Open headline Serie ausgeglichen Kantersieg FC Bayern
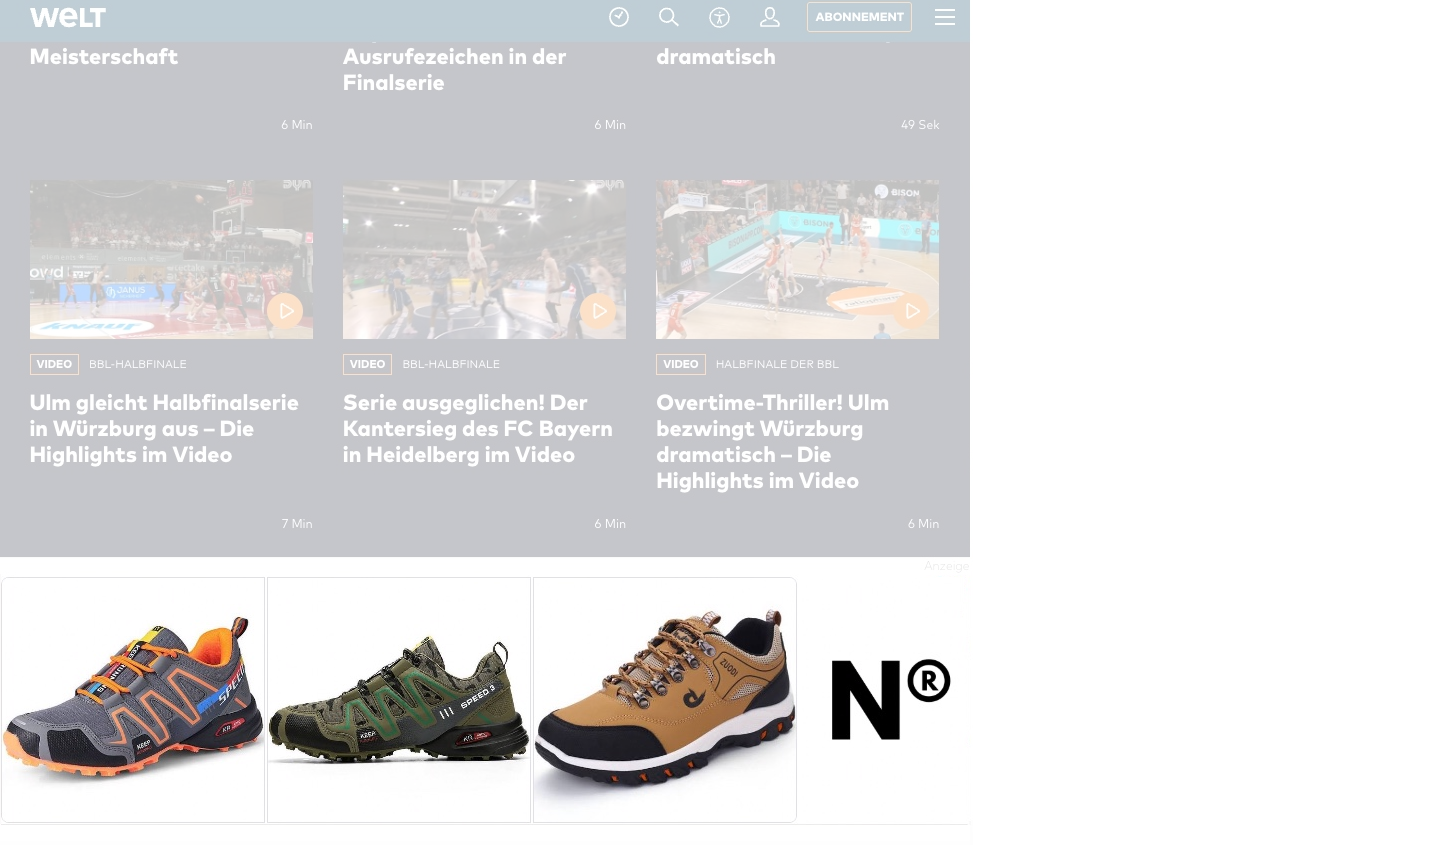 pyautogui.click(x=478, y=428)
